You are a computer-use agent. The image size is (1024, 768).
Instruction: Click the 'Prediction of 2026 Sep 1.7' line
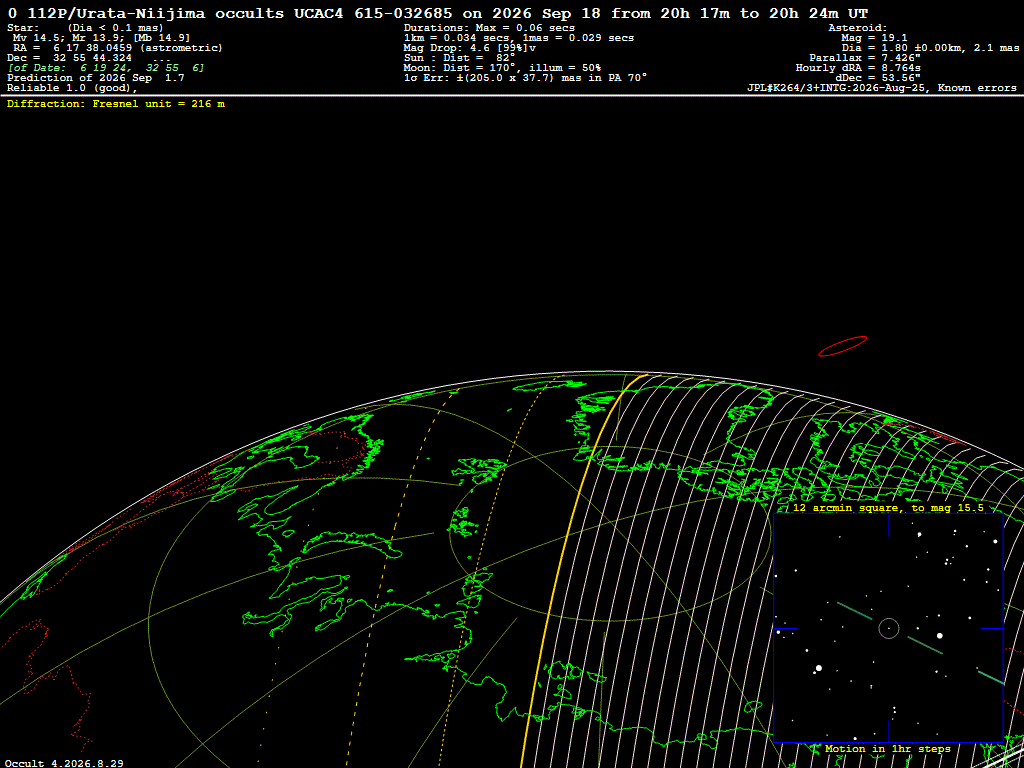pyautogui.click(x=95, y=78)
